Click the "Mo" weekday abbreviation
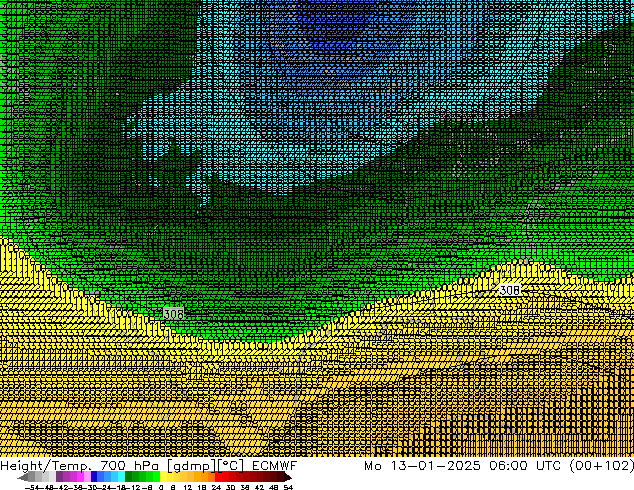 [373, 466]
